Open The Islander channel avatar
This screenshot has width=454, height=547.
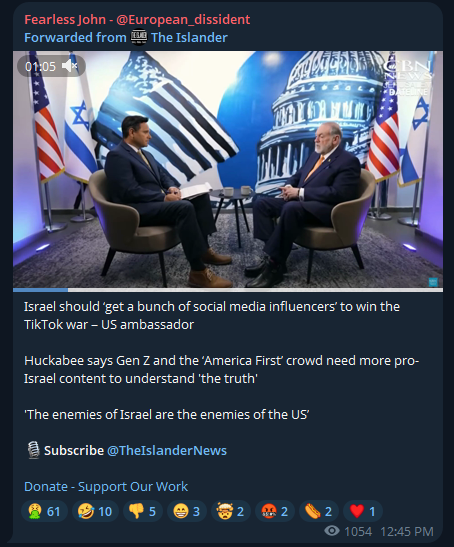tap(139, 37)
